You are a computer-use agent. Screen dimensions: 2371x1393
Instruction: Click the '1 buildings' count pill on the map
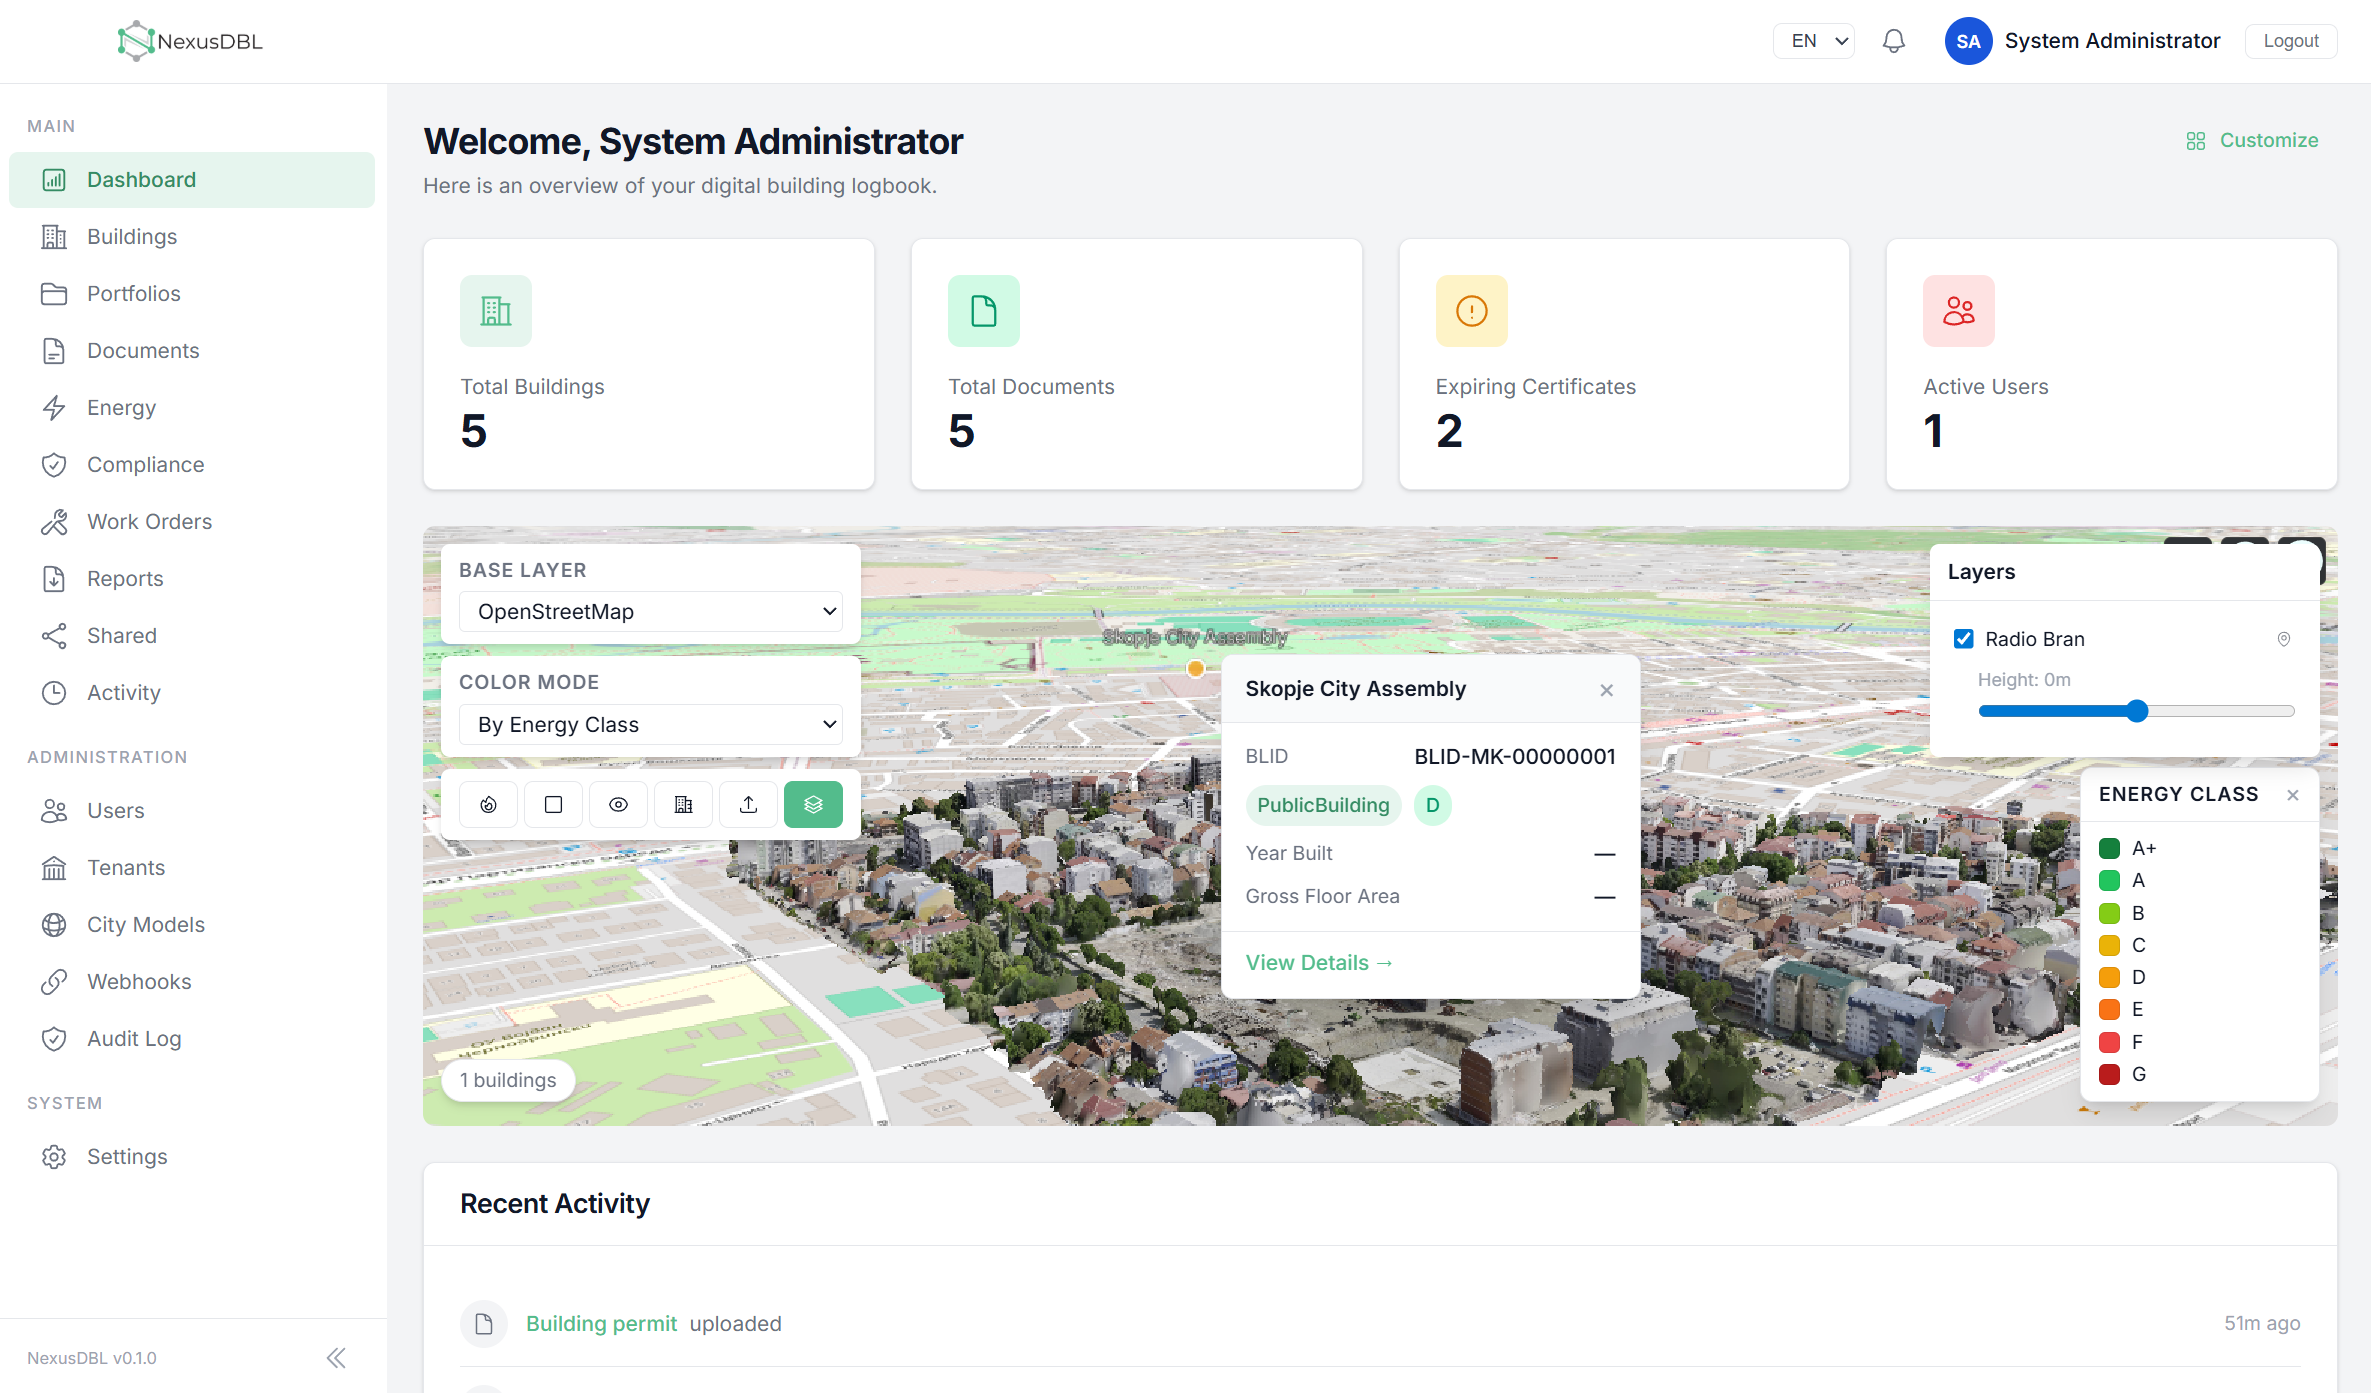pyautogui.click(x=508, y=1081)
